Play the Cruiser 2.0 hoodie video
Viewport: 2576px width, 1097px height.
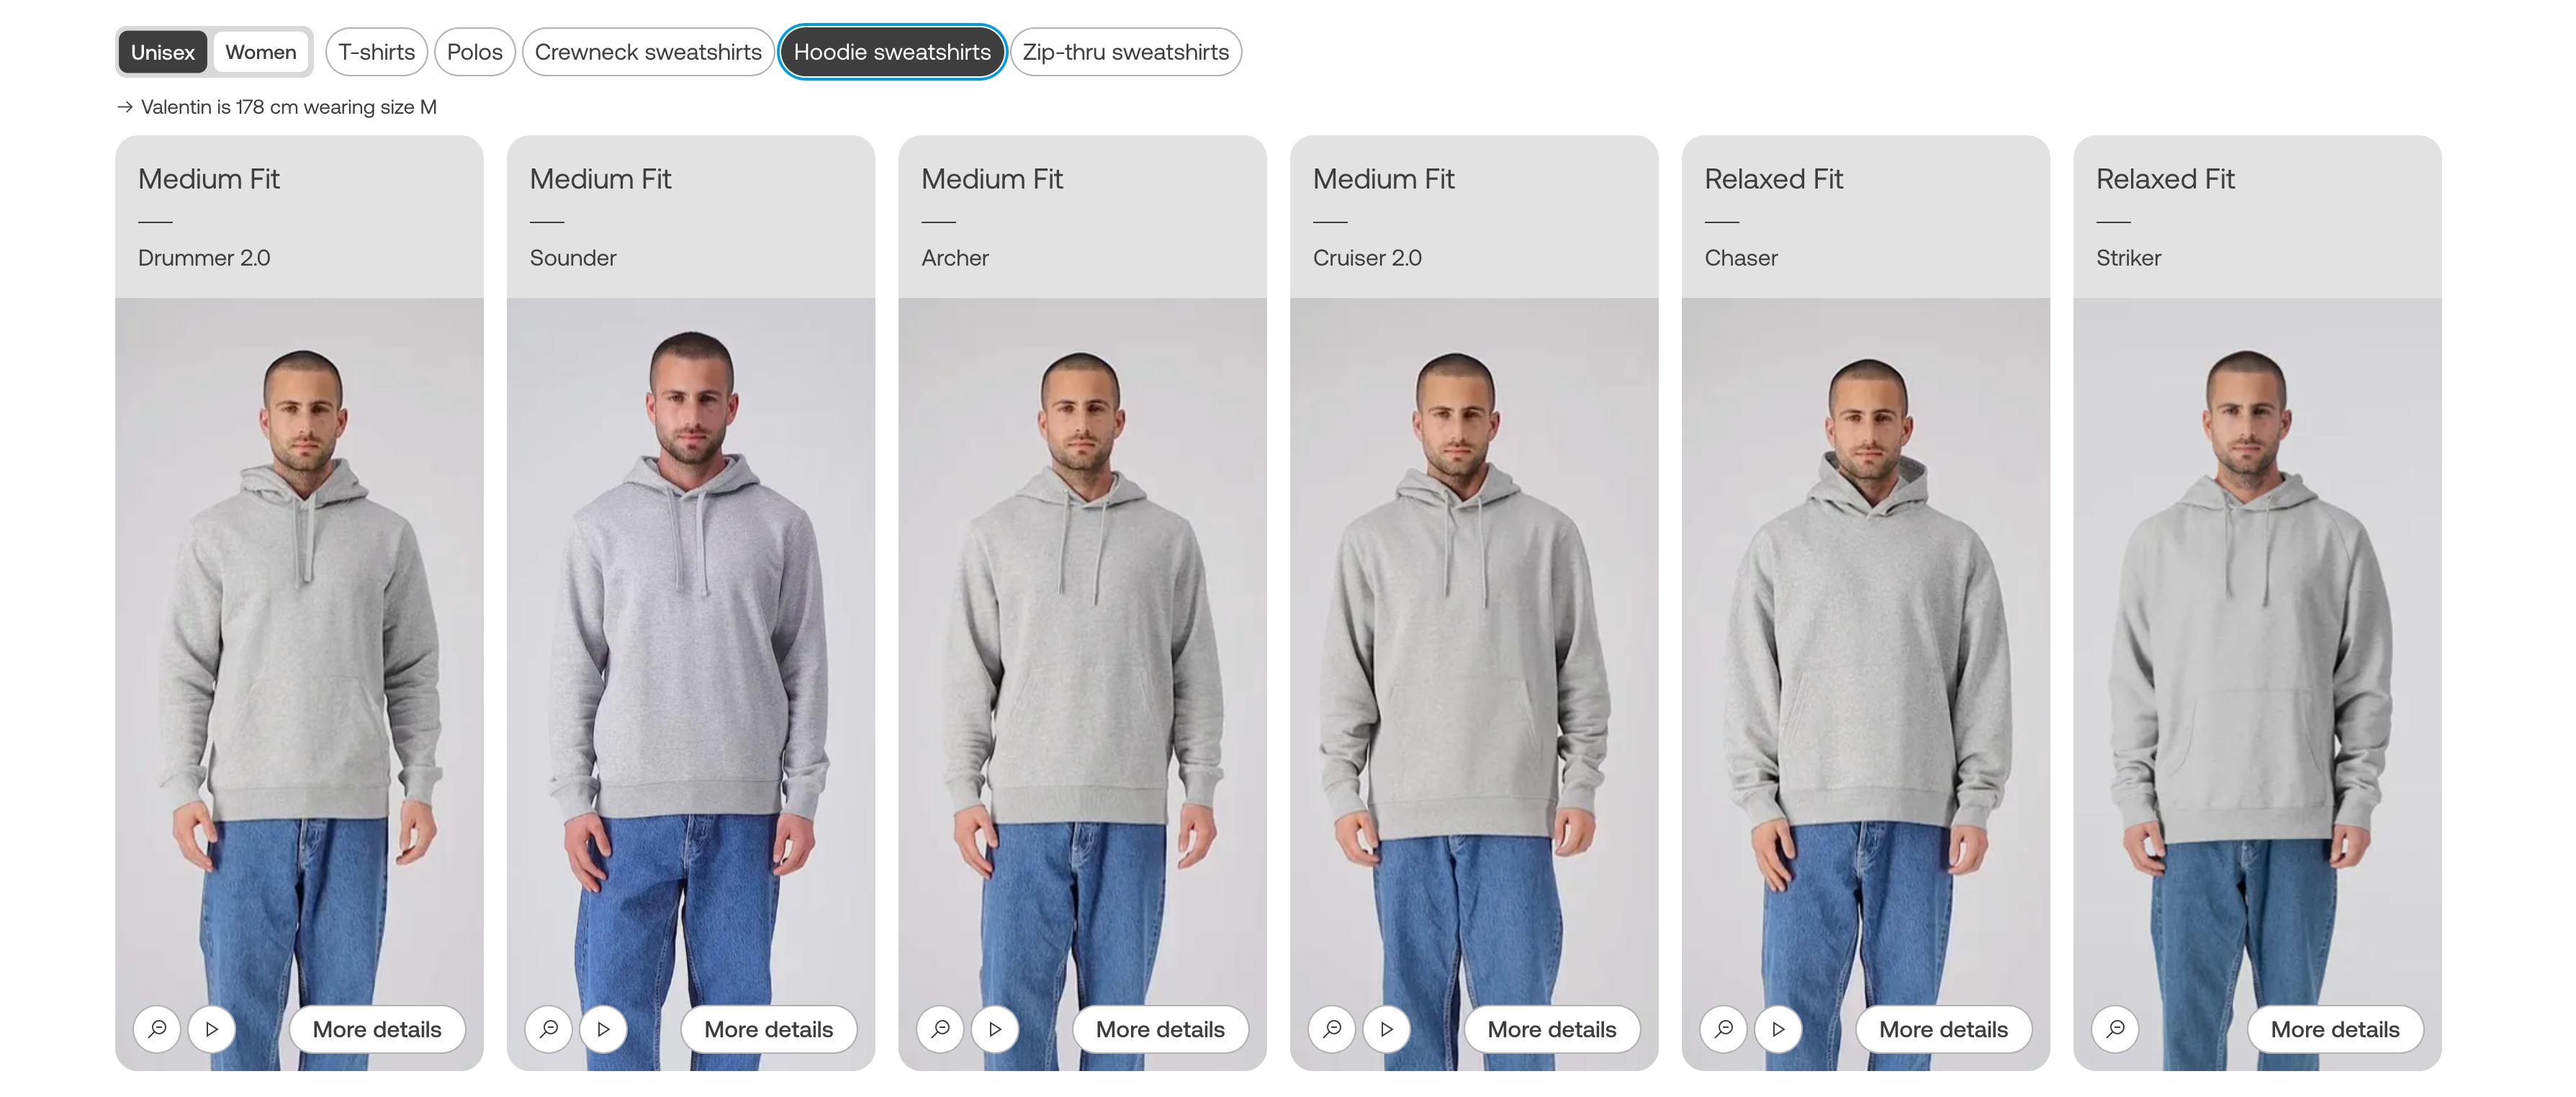point(1387,1029)
